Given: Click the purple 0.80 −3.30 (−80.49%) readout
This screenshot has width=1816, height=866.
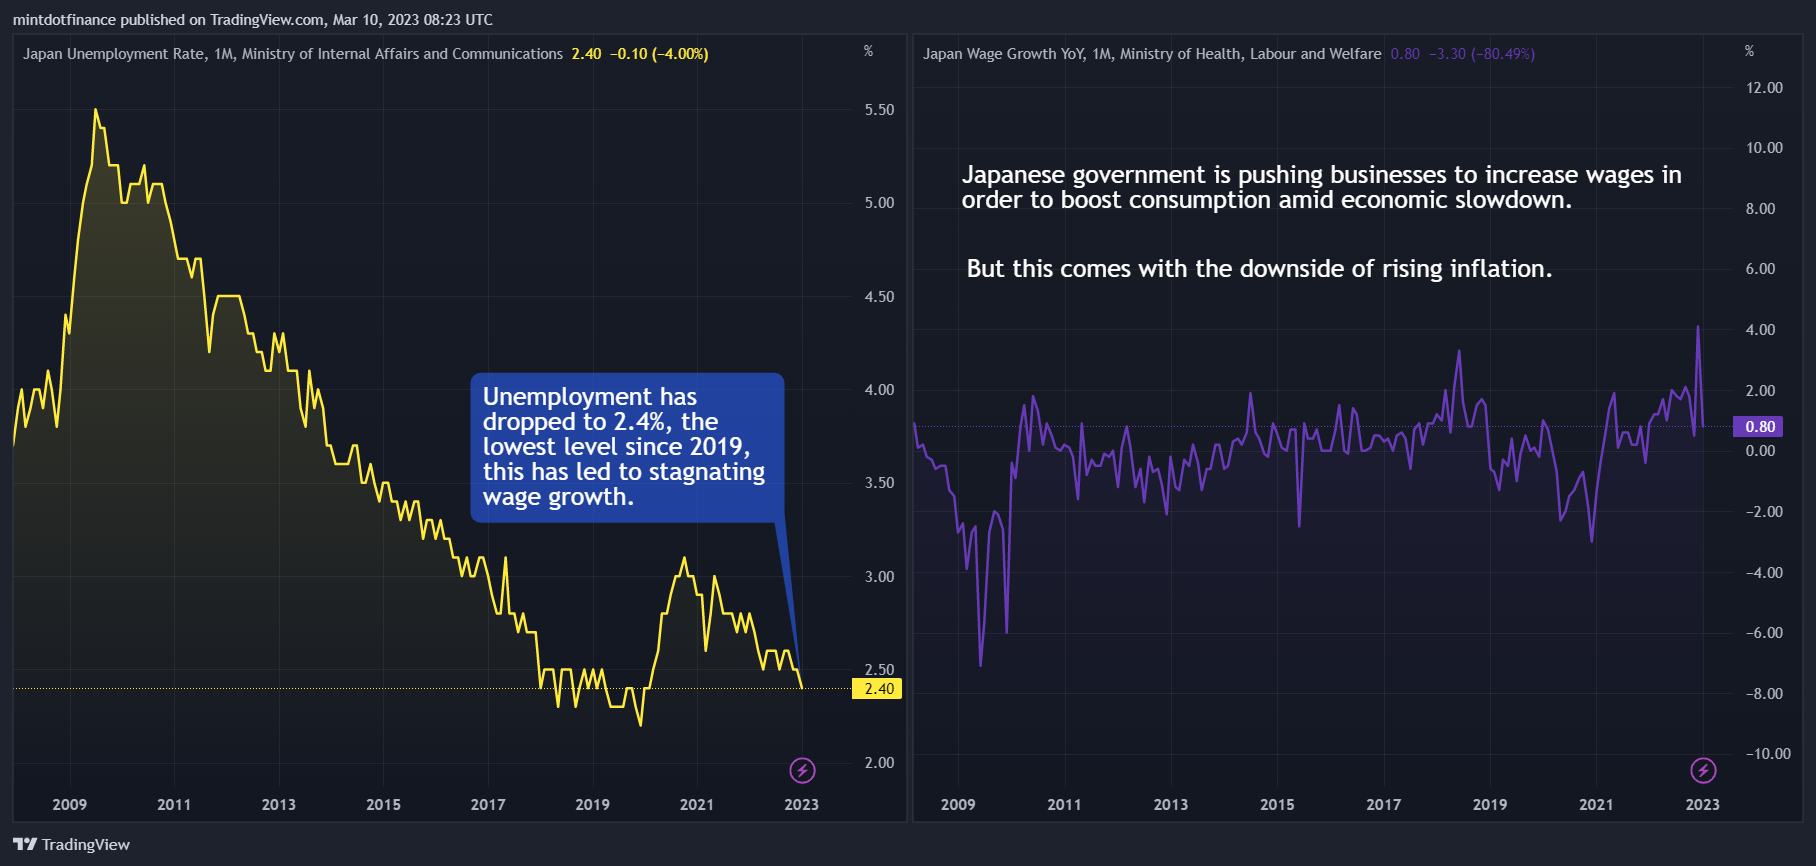Looking at the screenshot, I should 1462,54.
